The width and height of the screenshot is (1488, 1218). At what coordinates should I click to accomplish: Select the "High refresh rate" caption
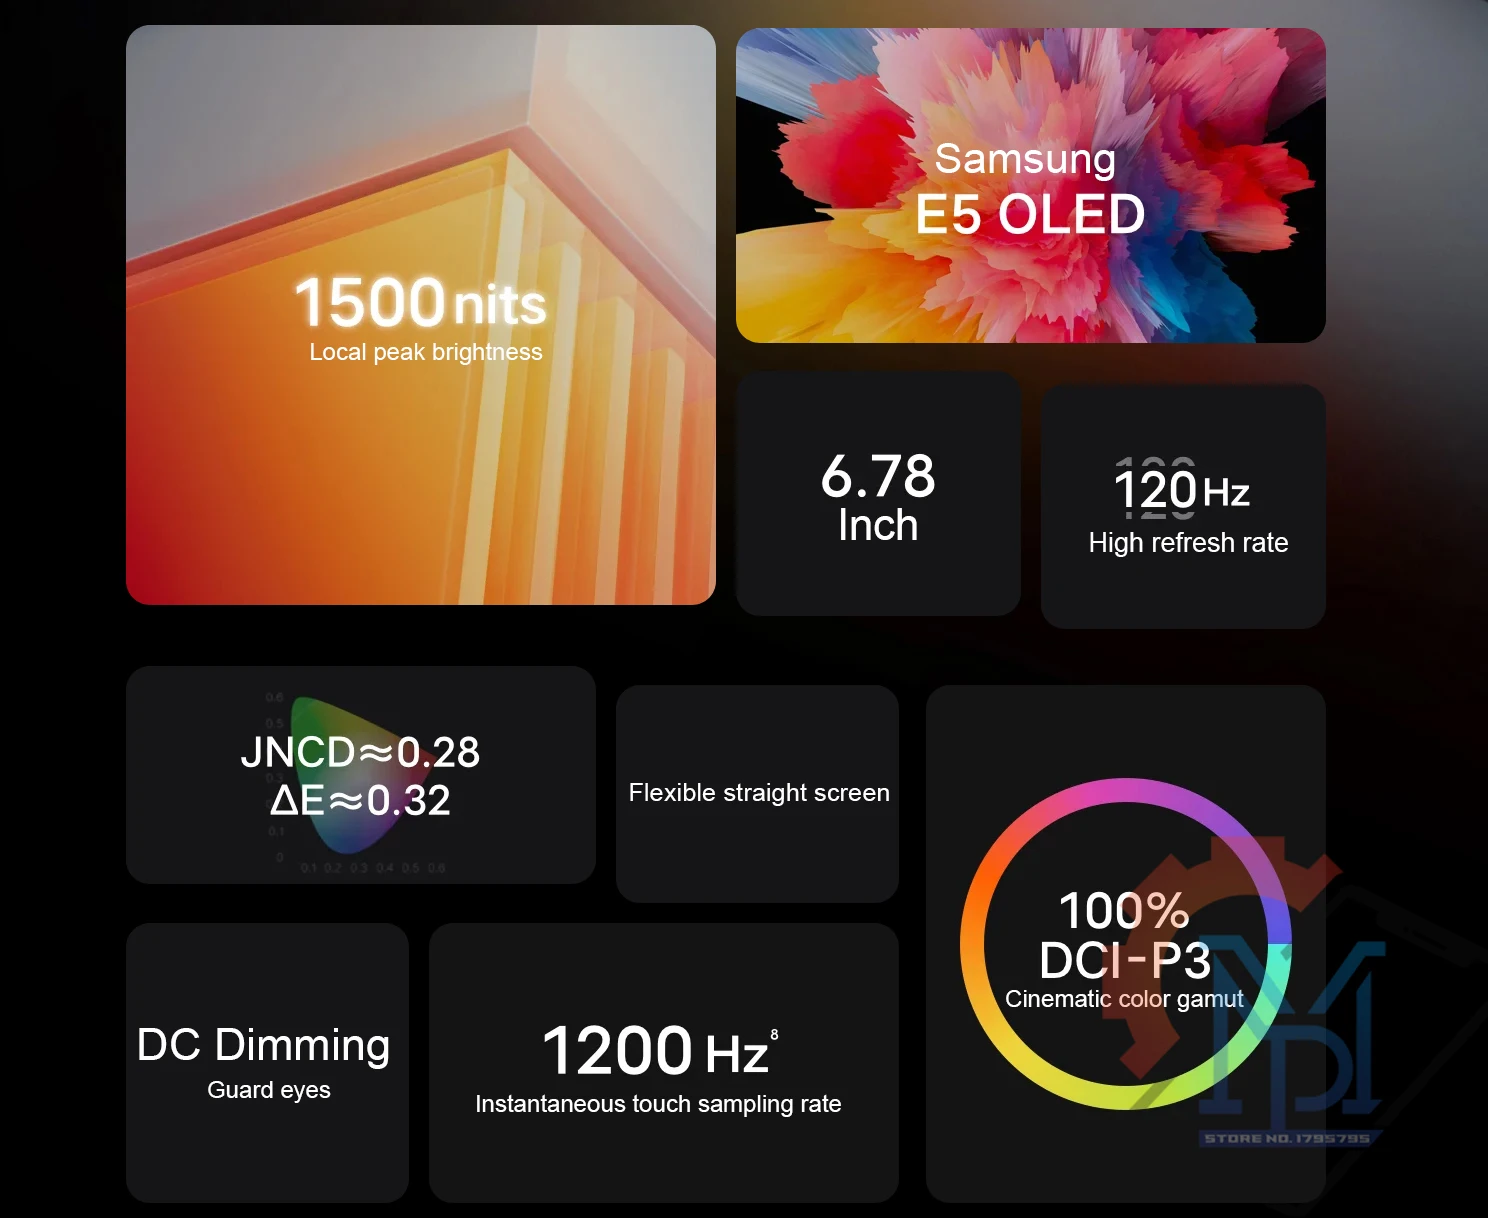tap(1188, 543)
